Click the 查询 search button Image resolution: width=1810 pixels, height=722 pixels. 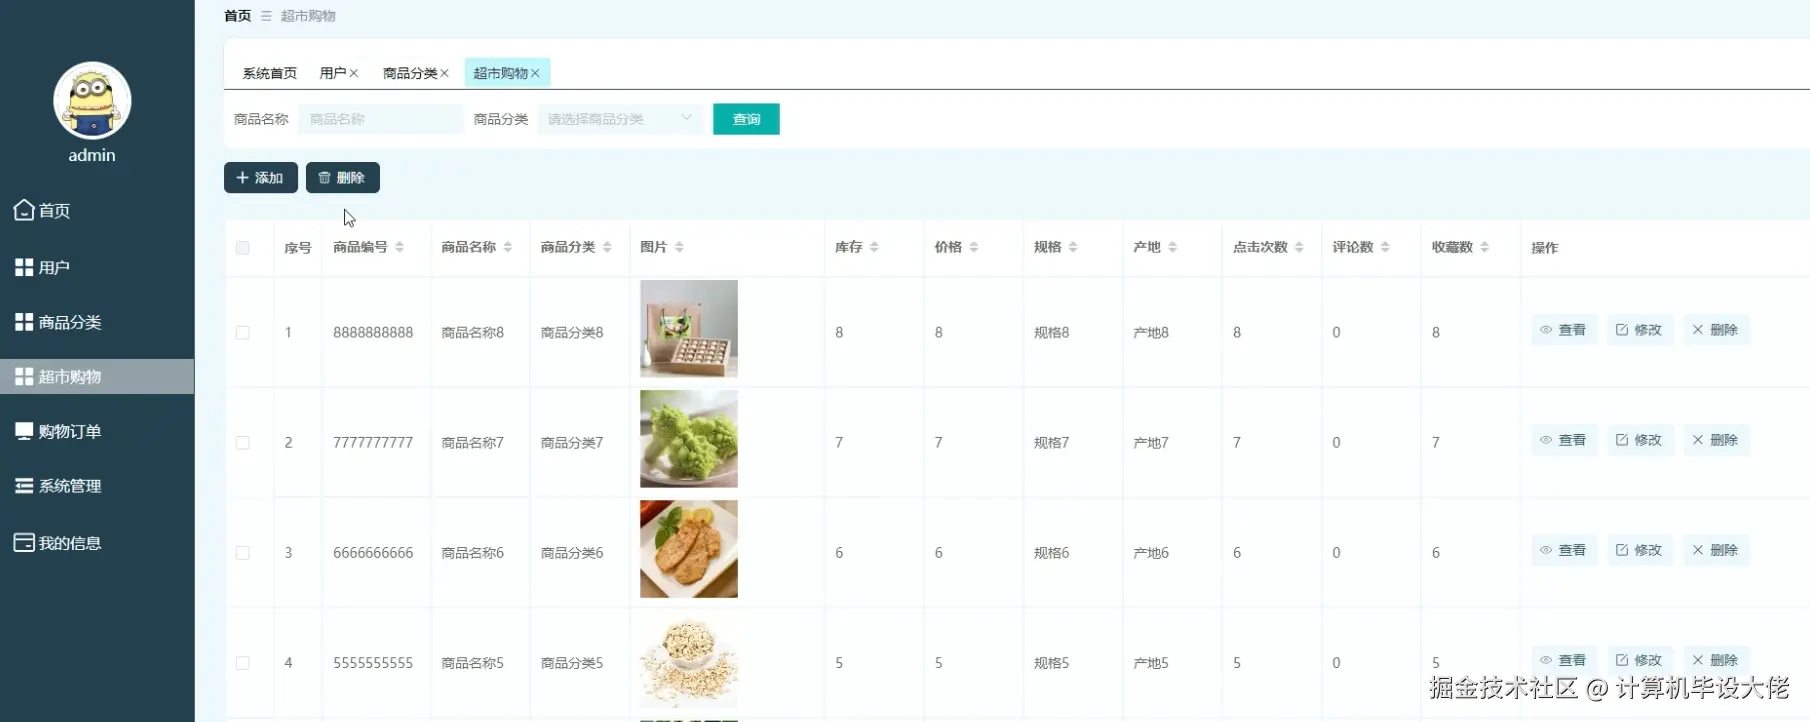(746, 119)
